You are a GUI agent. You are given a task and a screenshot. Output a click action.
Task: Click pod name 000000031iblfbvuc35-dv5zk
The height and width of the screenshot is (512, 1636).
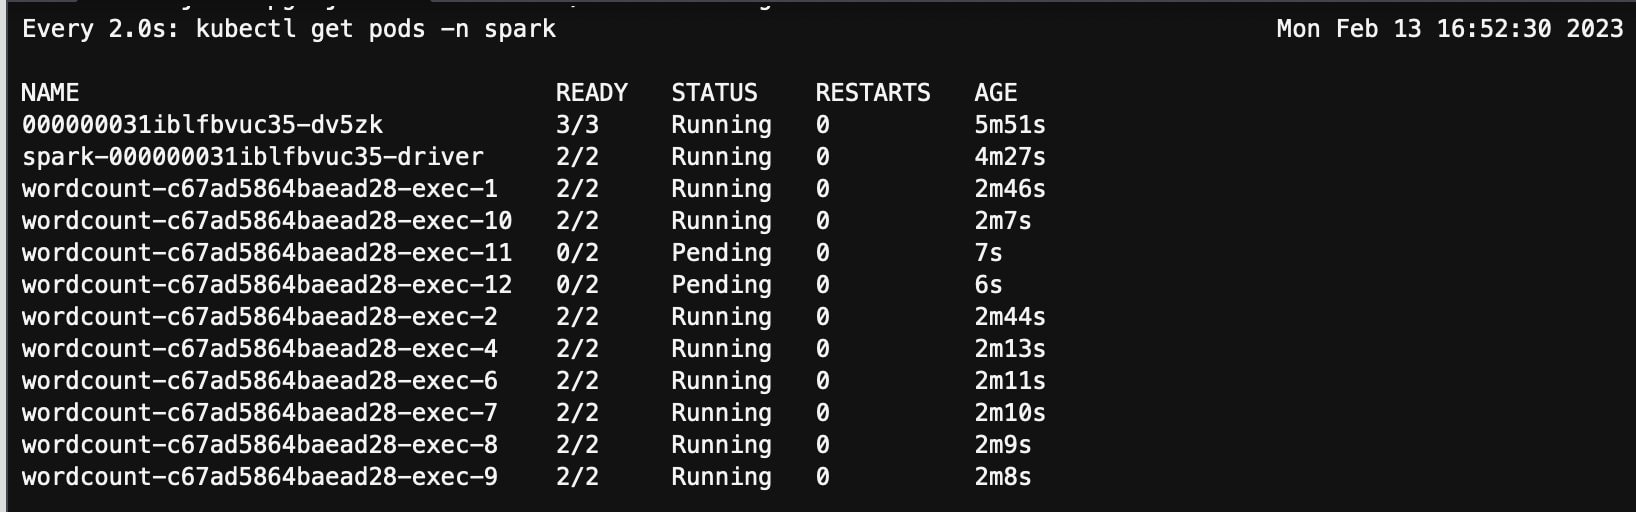pyautogui.click(x=202, y=125)
